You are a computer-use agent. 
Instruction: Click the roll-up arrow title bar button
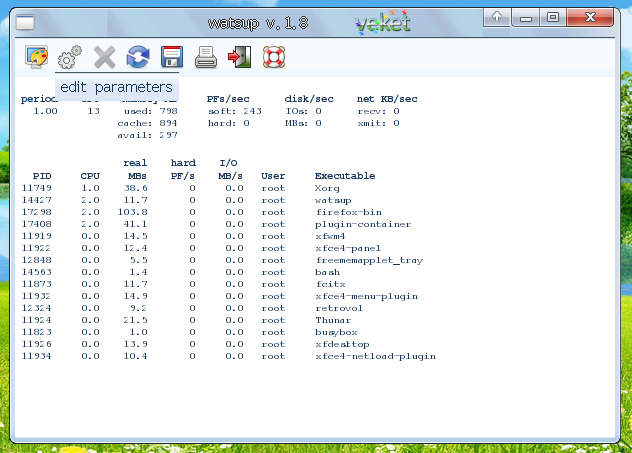pos(497,17)
